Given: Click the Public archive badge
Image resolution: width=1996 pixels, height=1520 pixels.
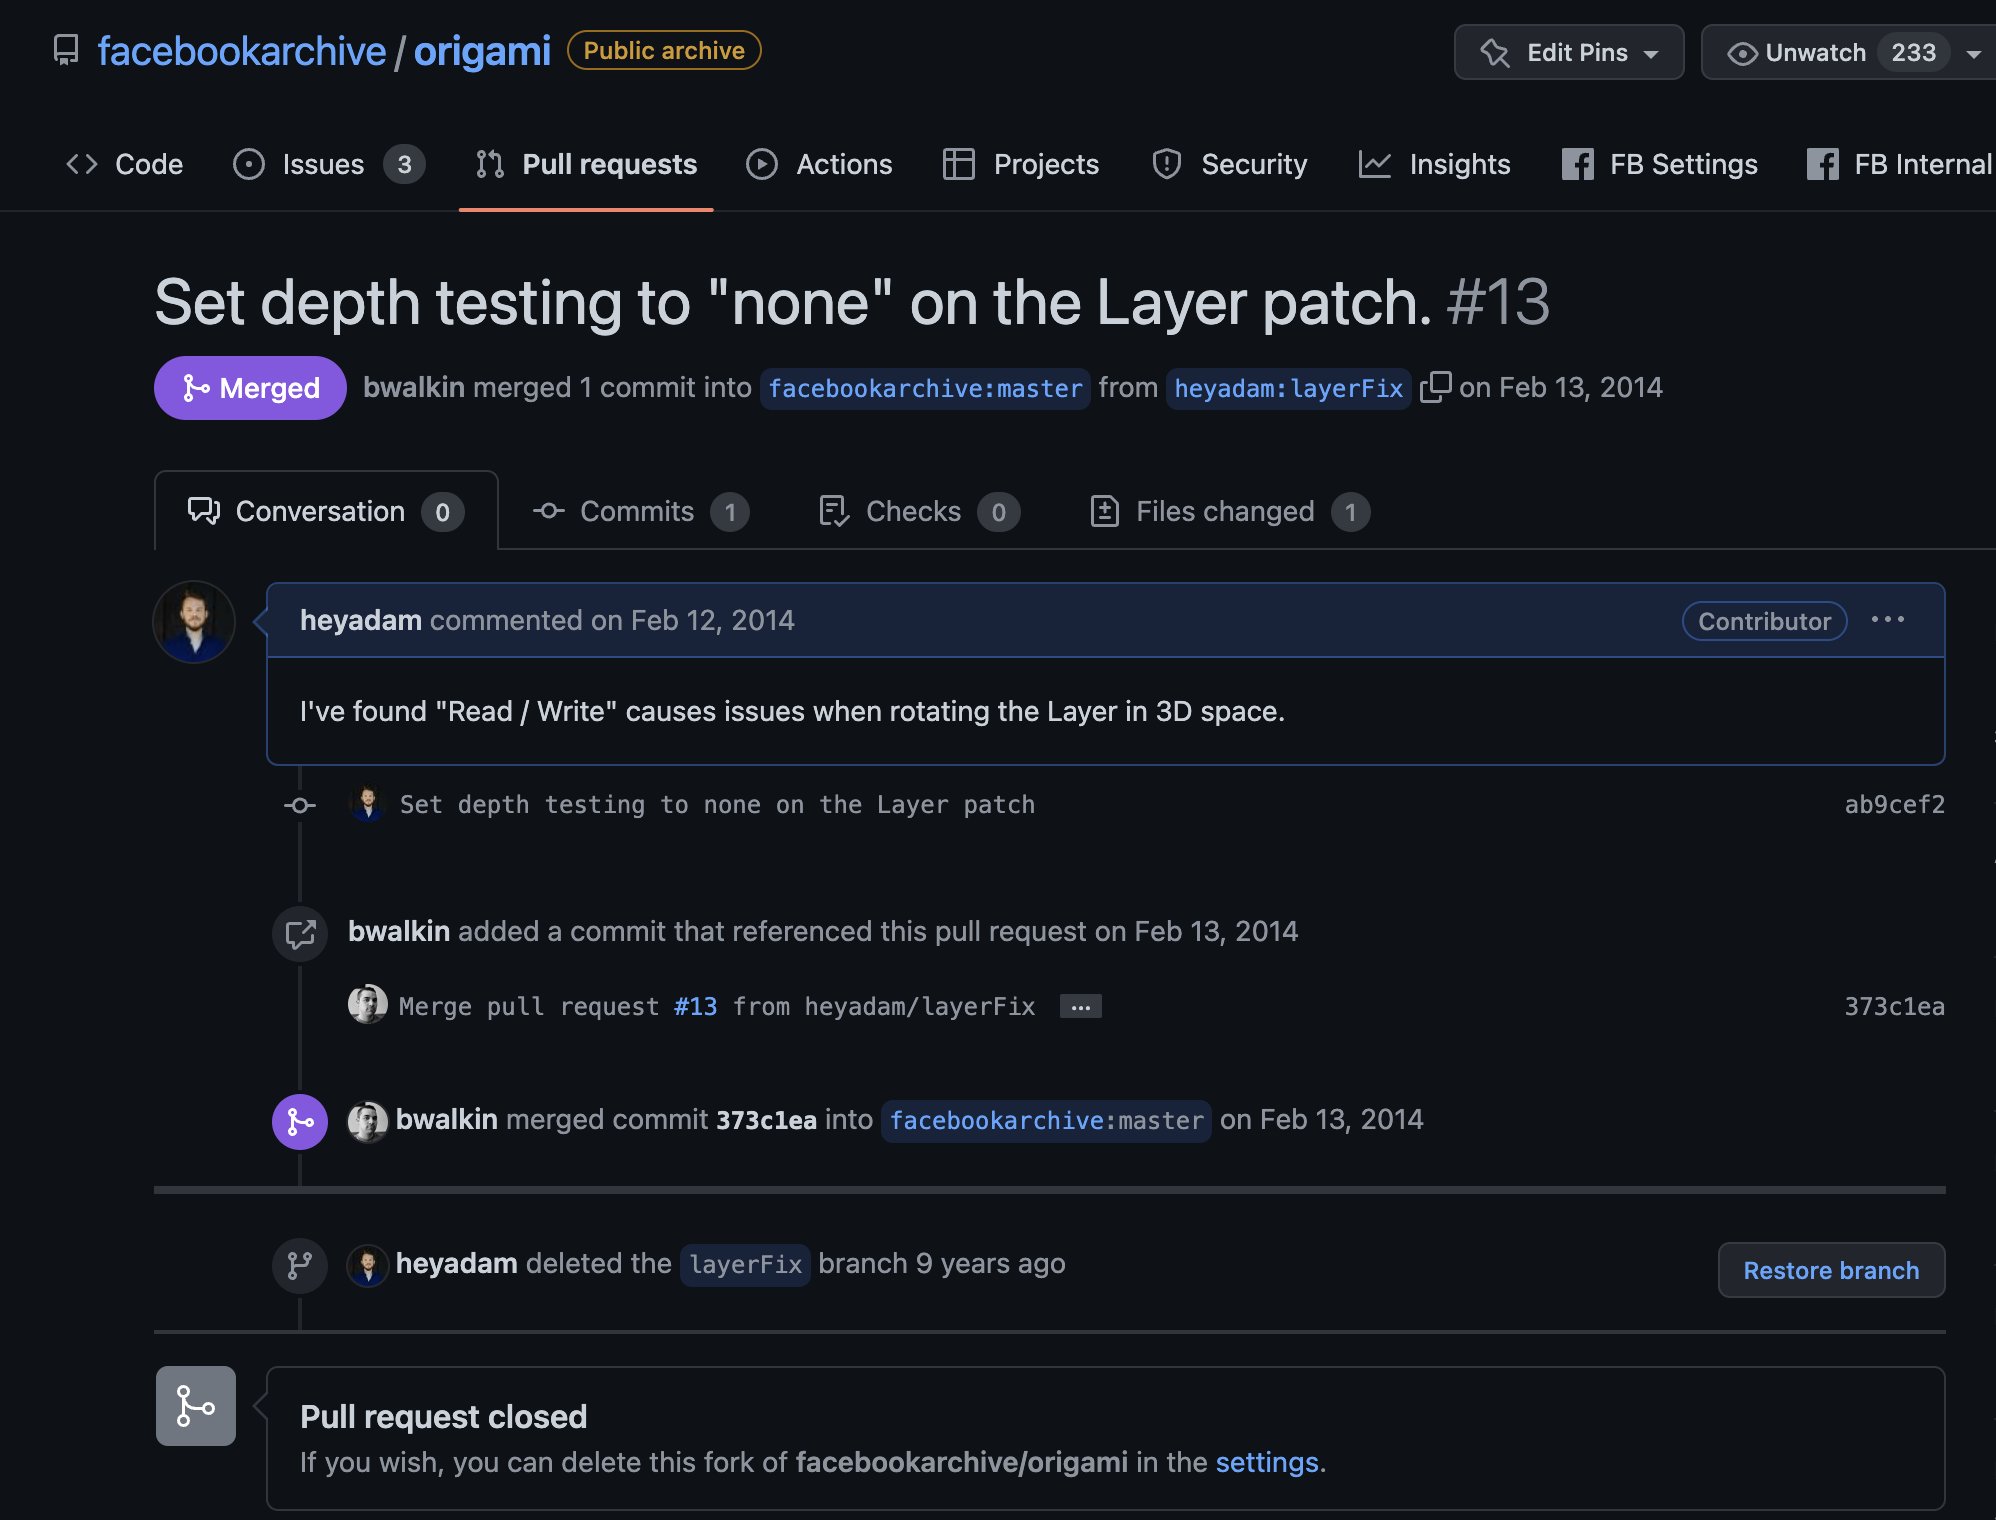Looking at the screenshot, I should tap(664, 50).
